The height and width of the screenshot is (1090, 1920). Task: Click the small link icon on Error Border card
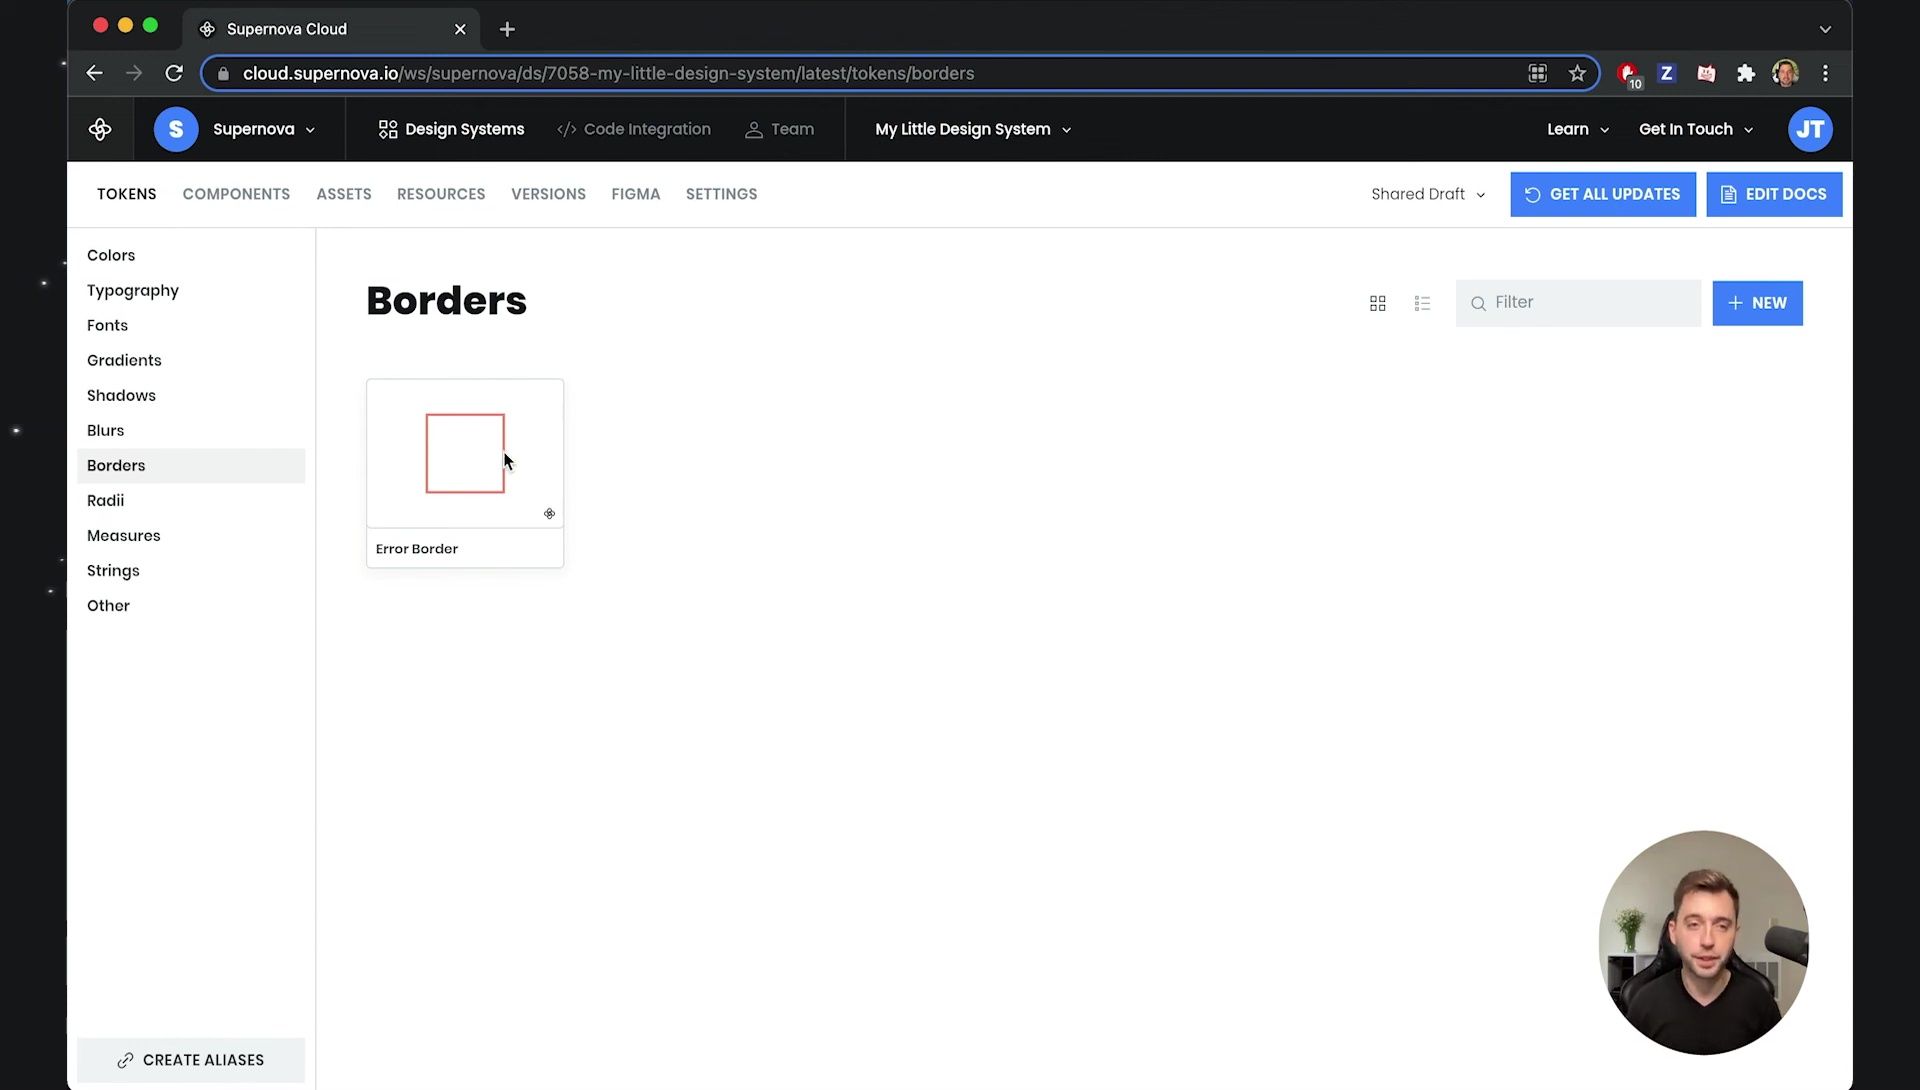coord(549,514)
